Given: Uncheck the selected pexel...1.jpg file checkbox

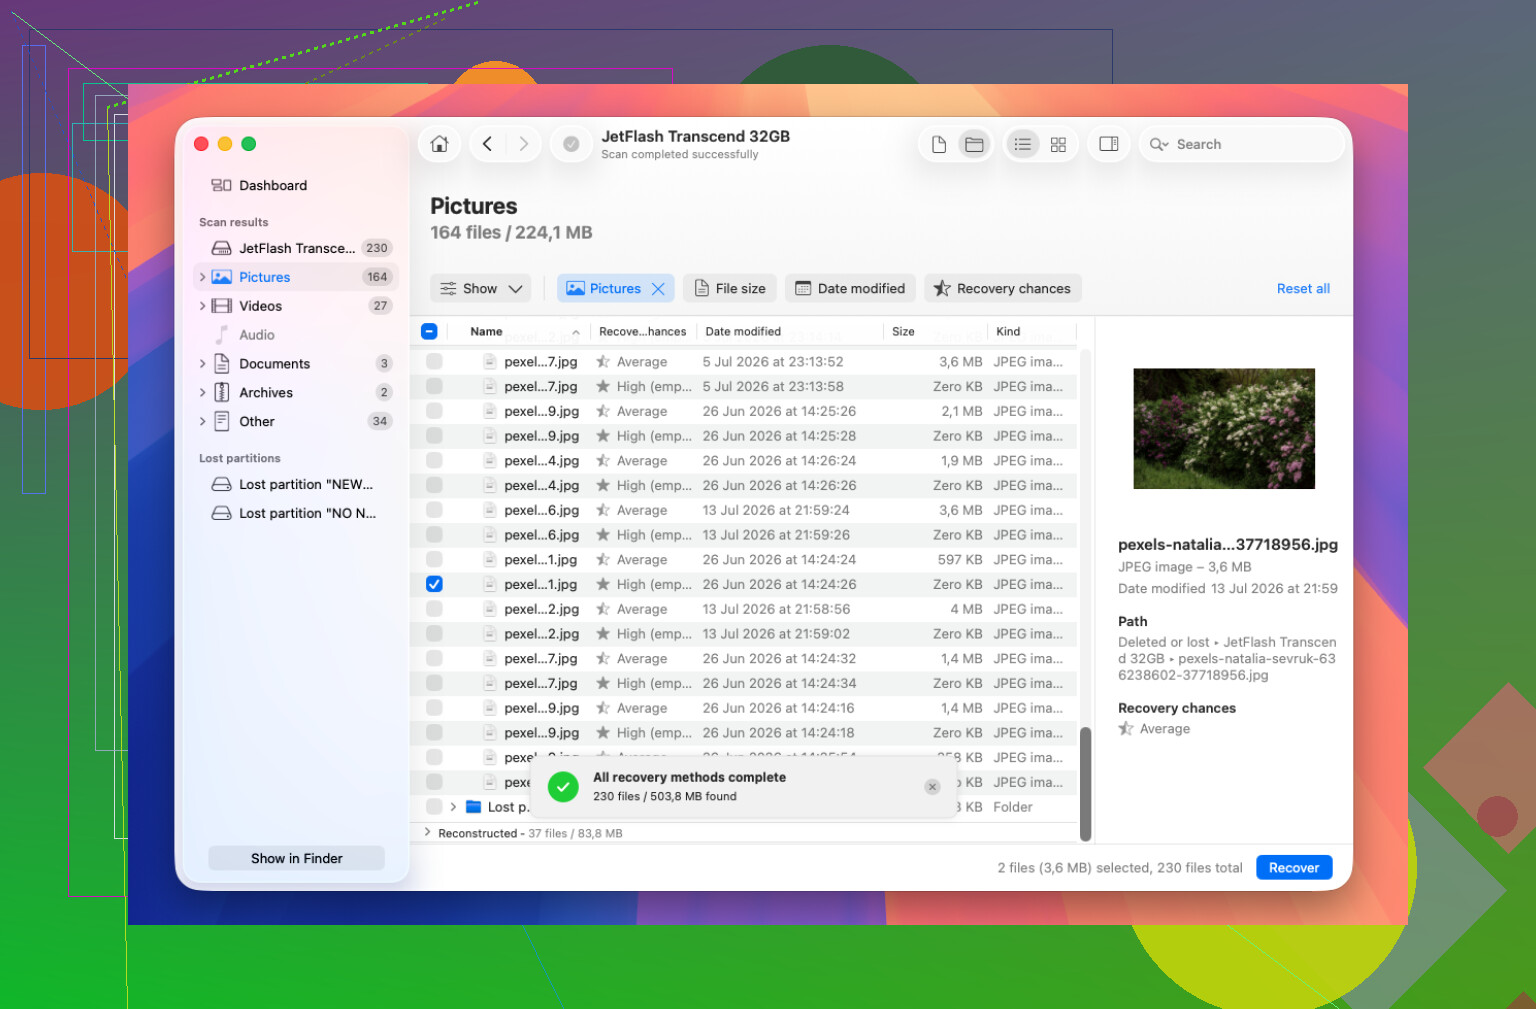Looking at the screenshot, I should pos(434,584).
